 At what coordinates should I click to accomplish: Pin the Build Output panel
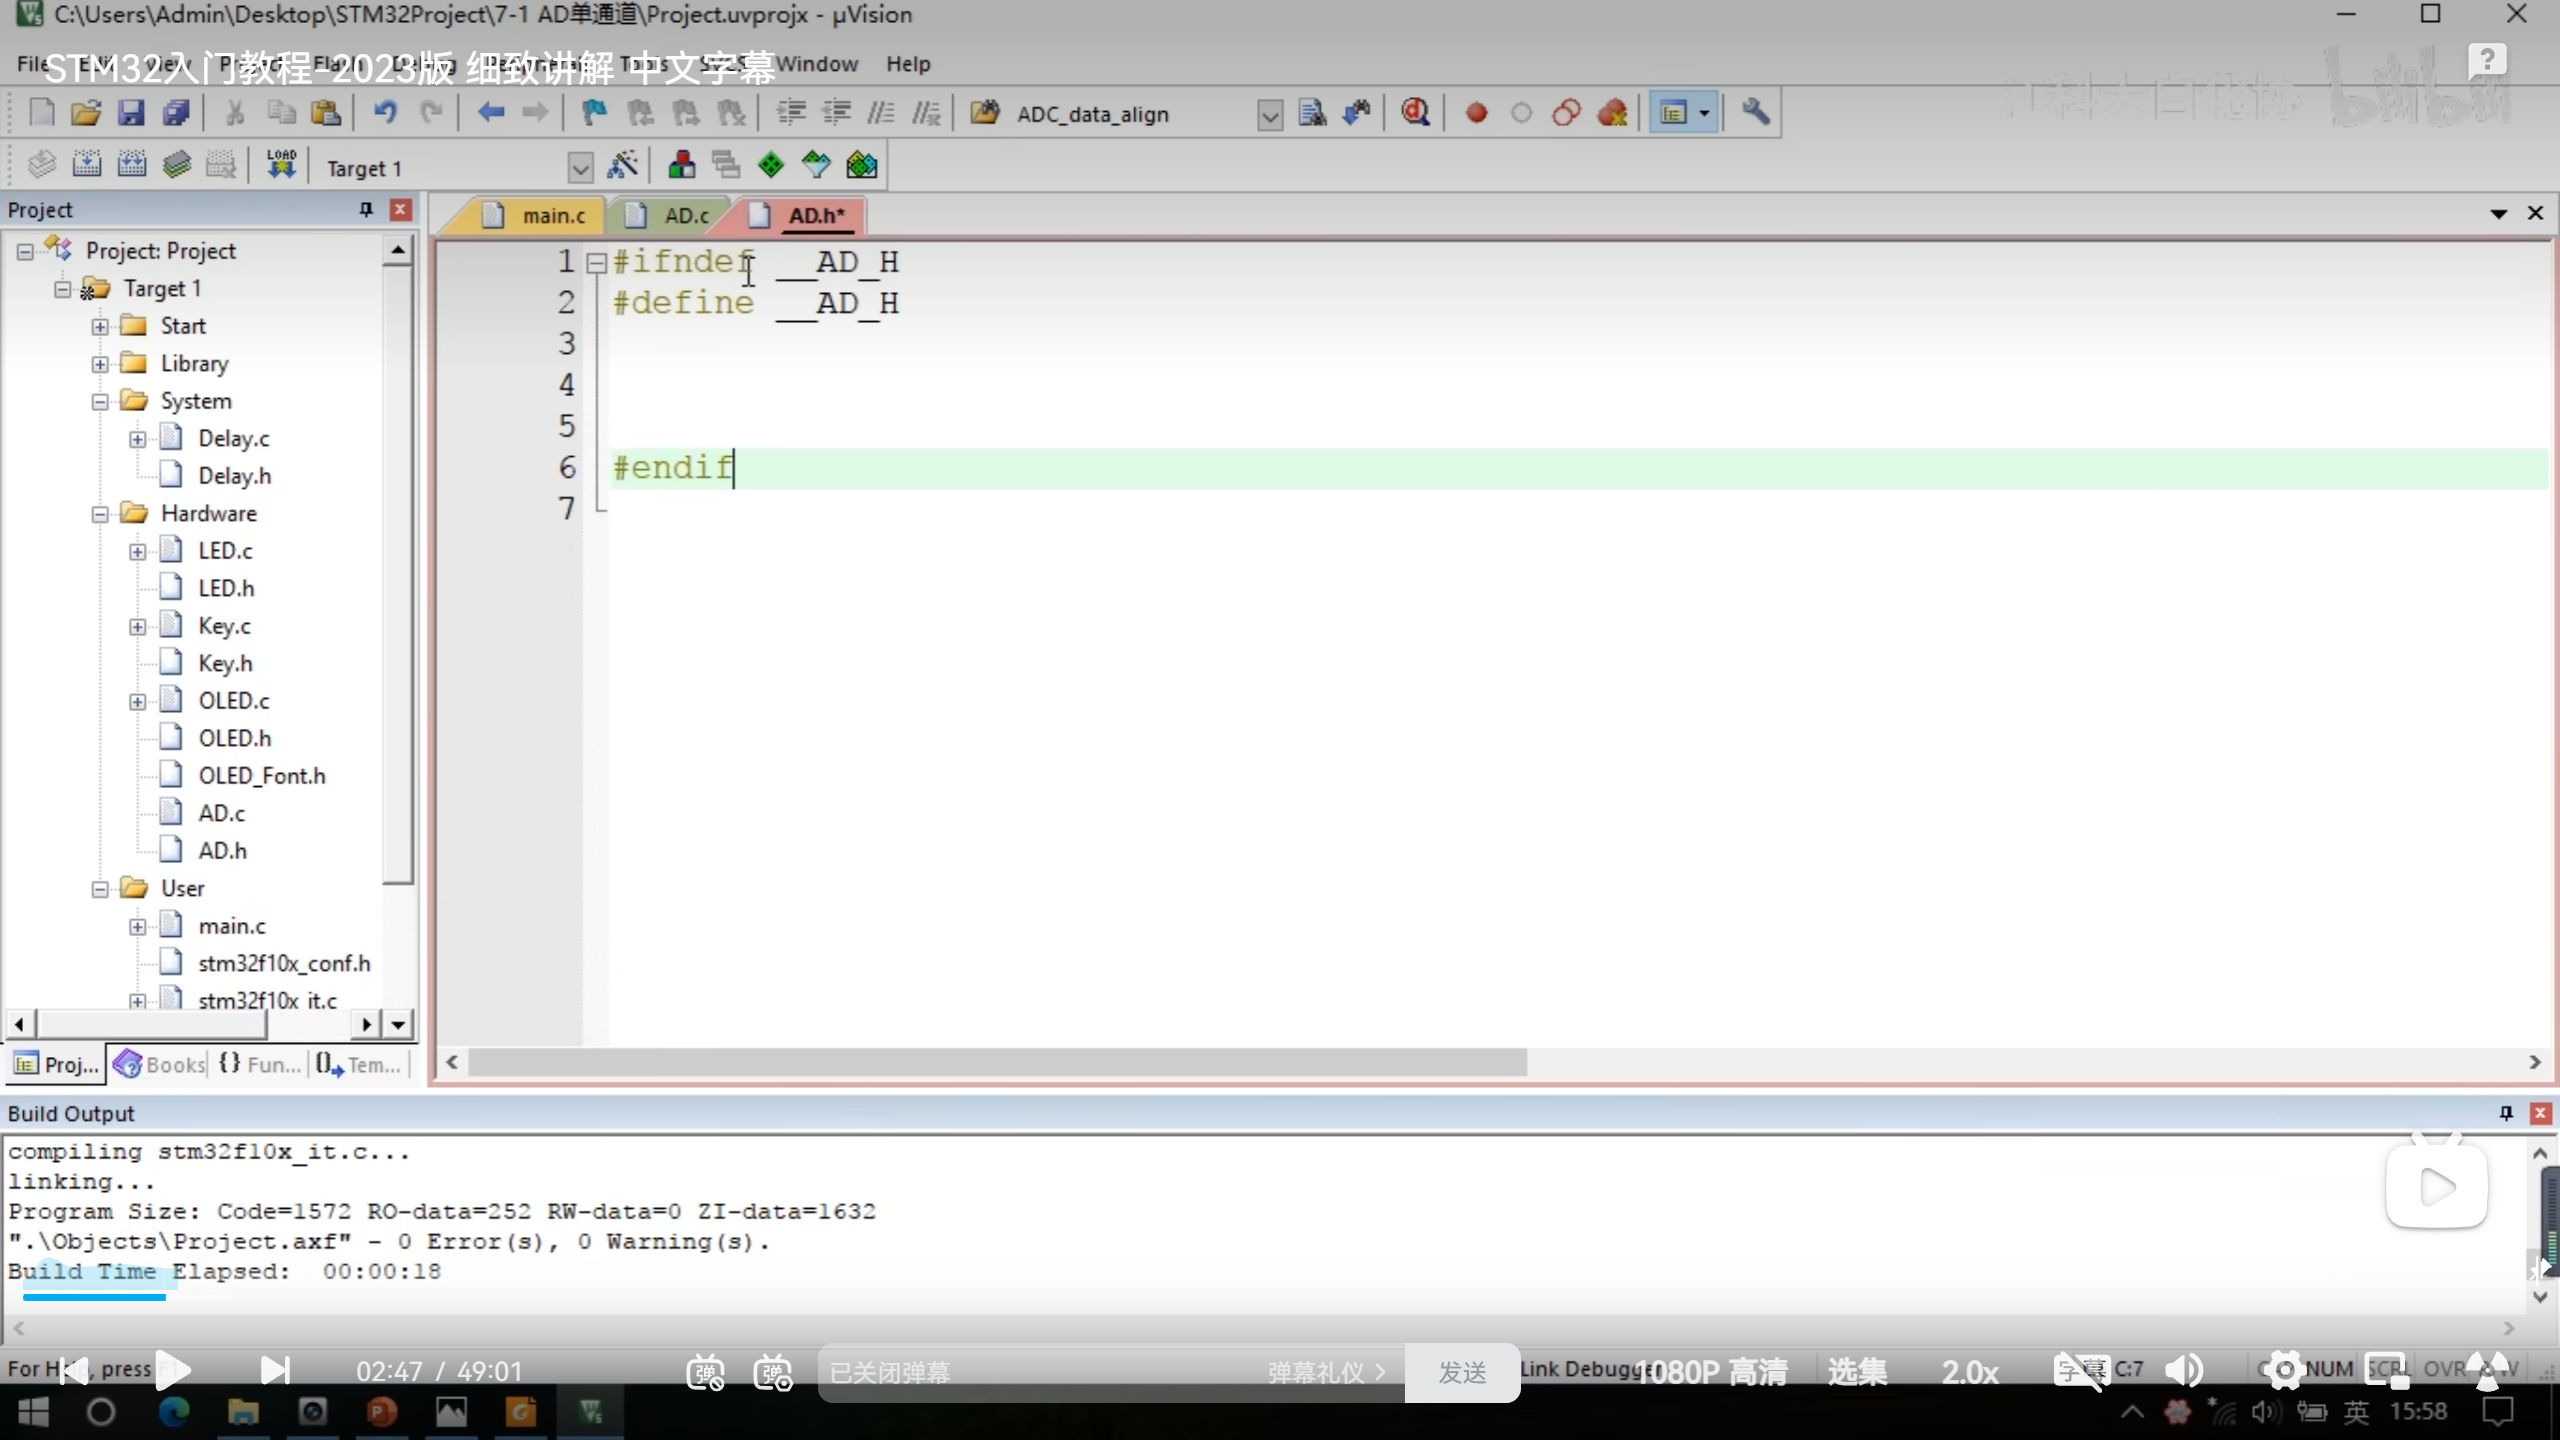coord(2506,1113)
